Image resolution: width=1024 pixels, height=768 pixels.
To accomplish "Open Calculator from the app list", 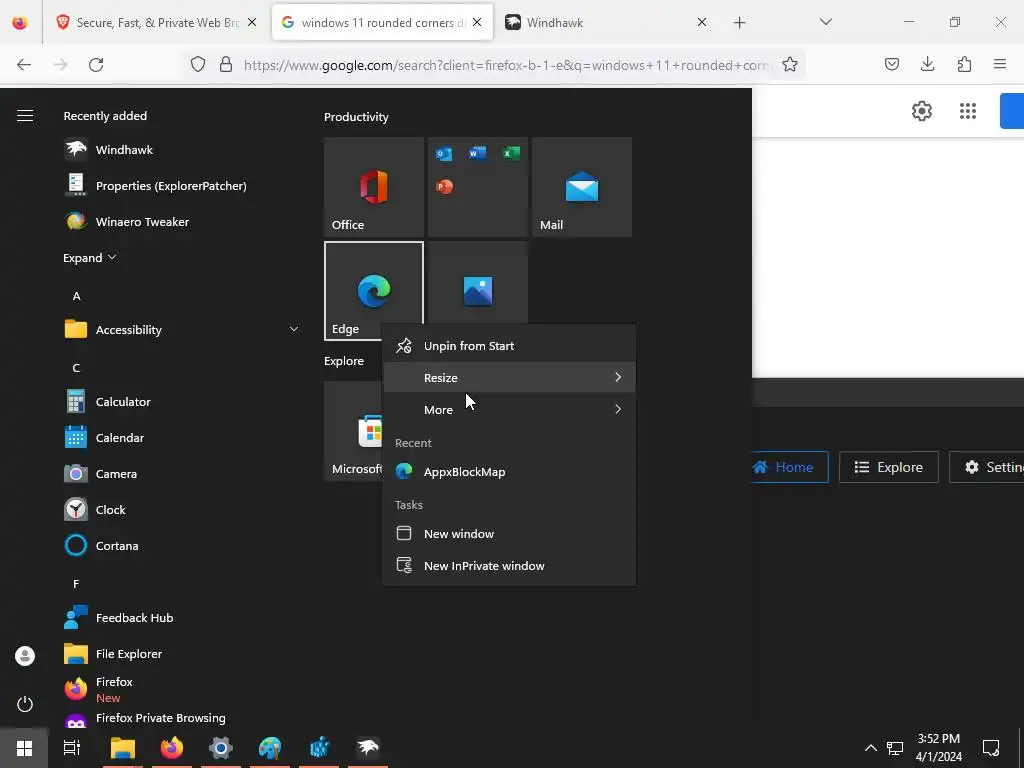I will point(123,402).
